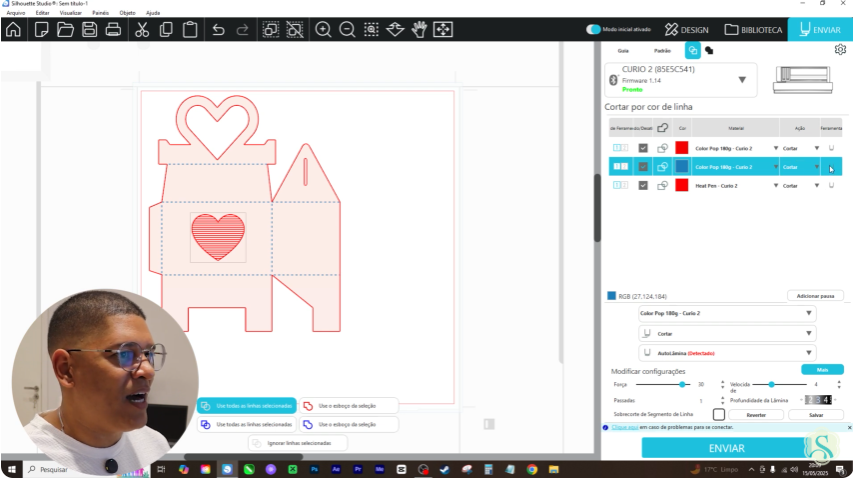Click the Mais button
The image size is (853, 478).
coord(822,370)
